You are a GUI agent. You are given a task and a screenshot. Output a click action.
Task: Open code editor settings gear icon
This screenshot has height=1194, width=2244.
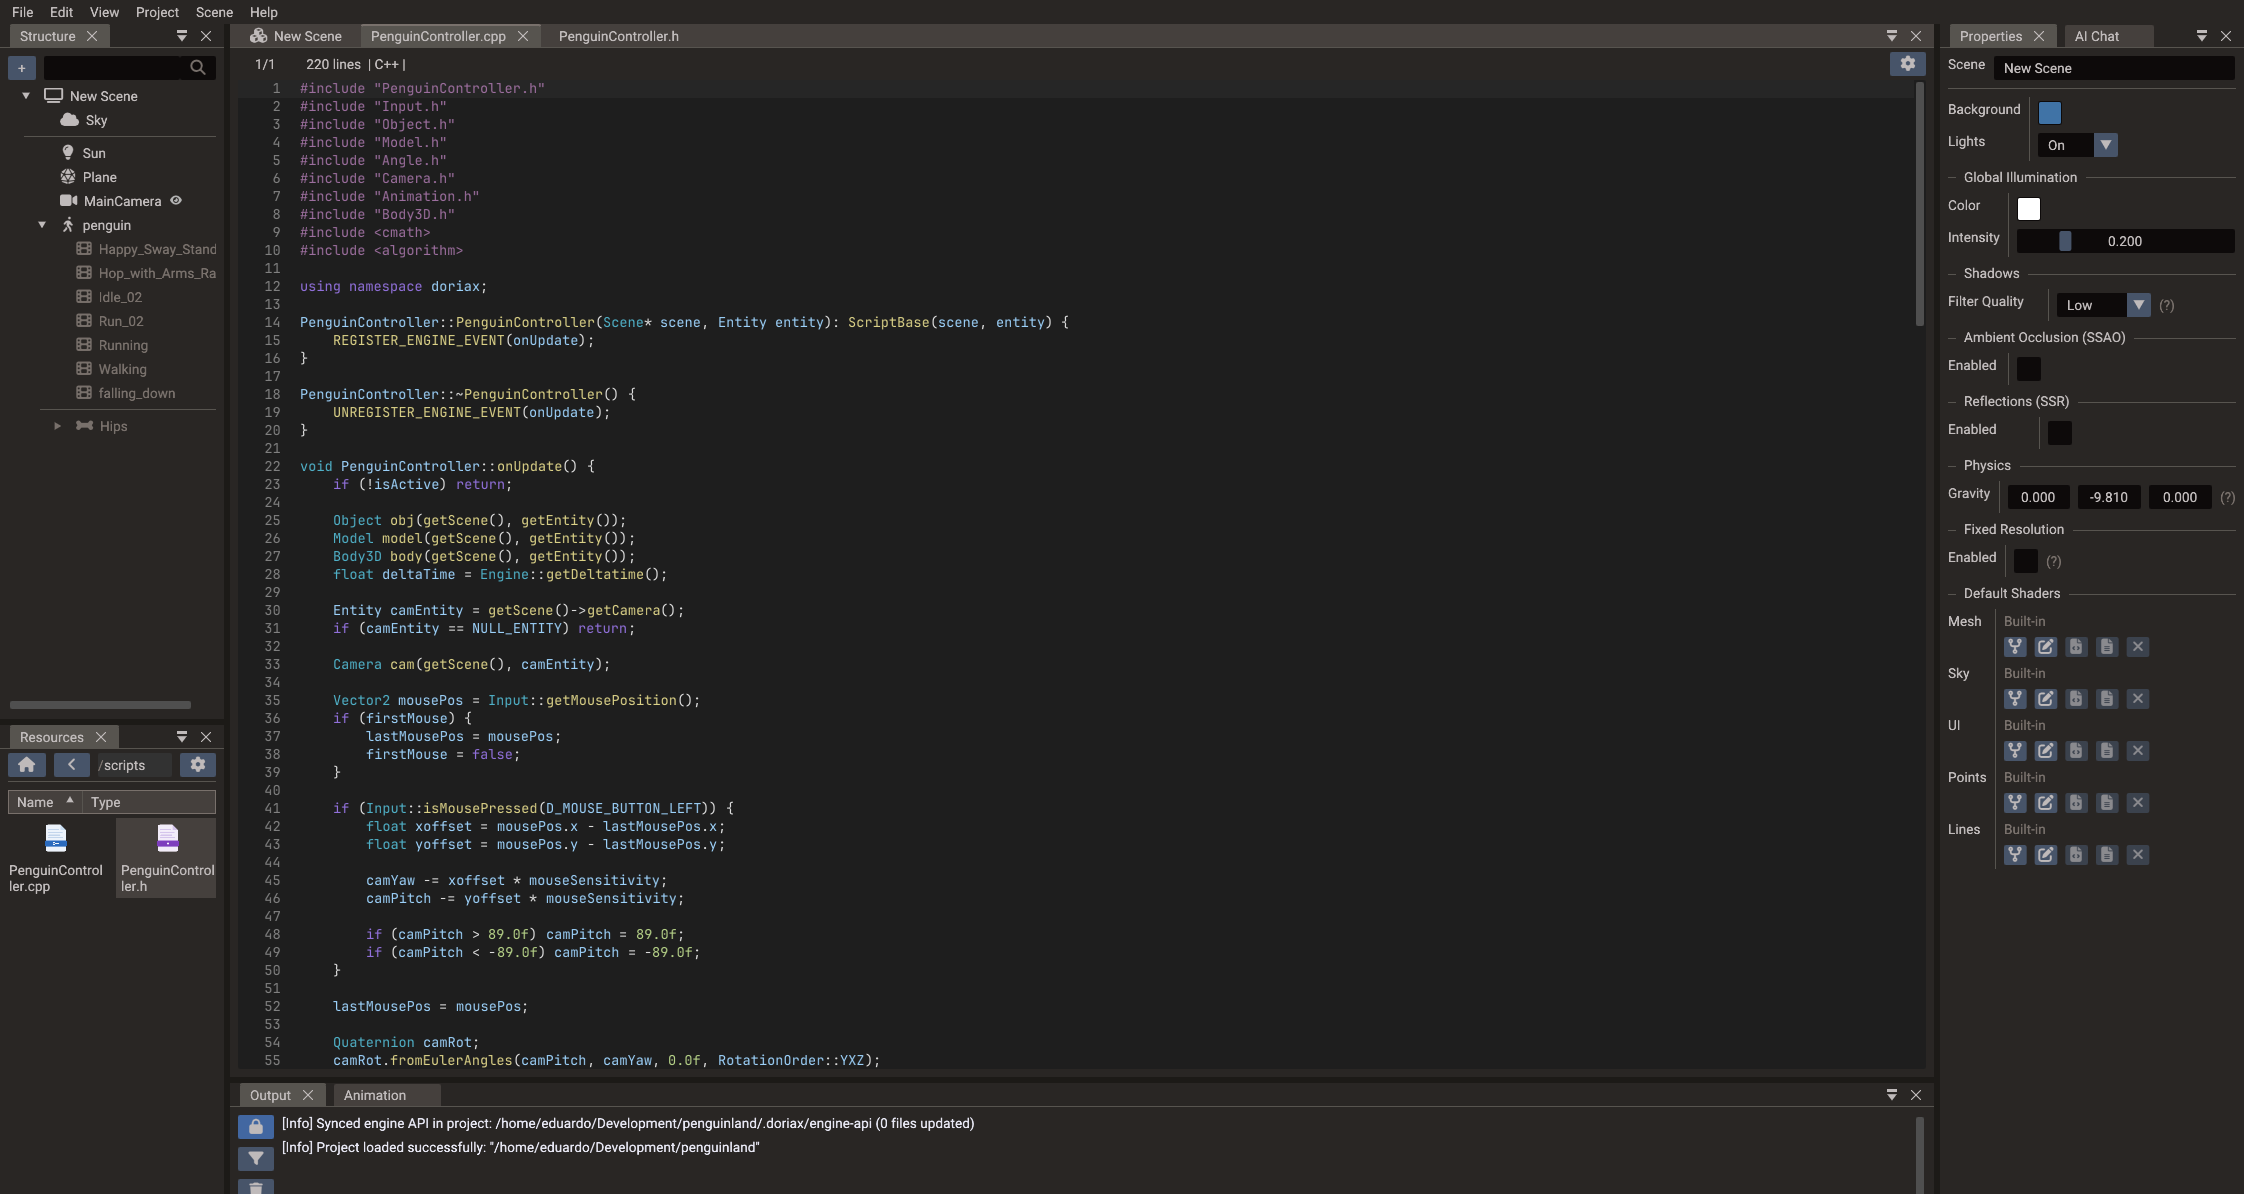coord(1907,64)
